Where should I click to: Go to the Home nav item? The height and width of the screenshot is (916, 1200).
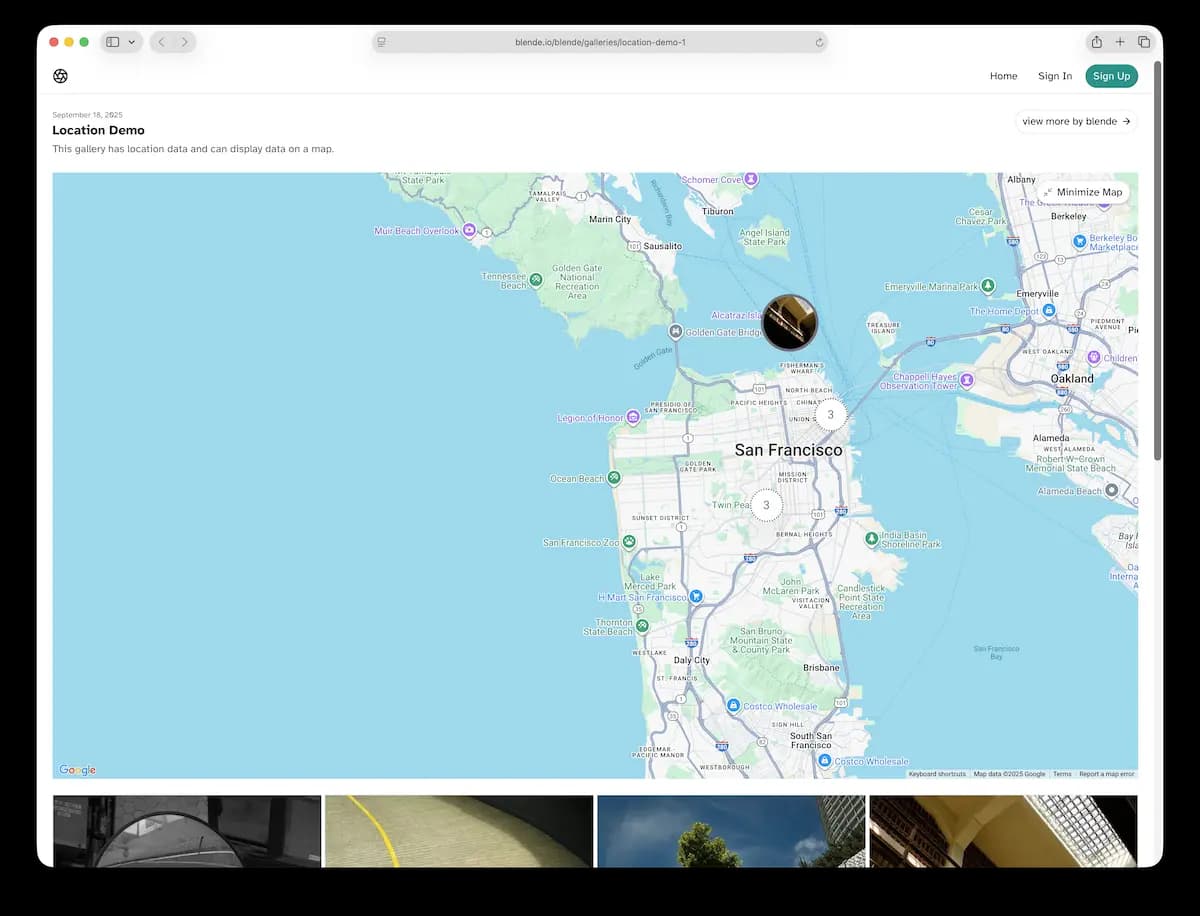pos(1003,76)
